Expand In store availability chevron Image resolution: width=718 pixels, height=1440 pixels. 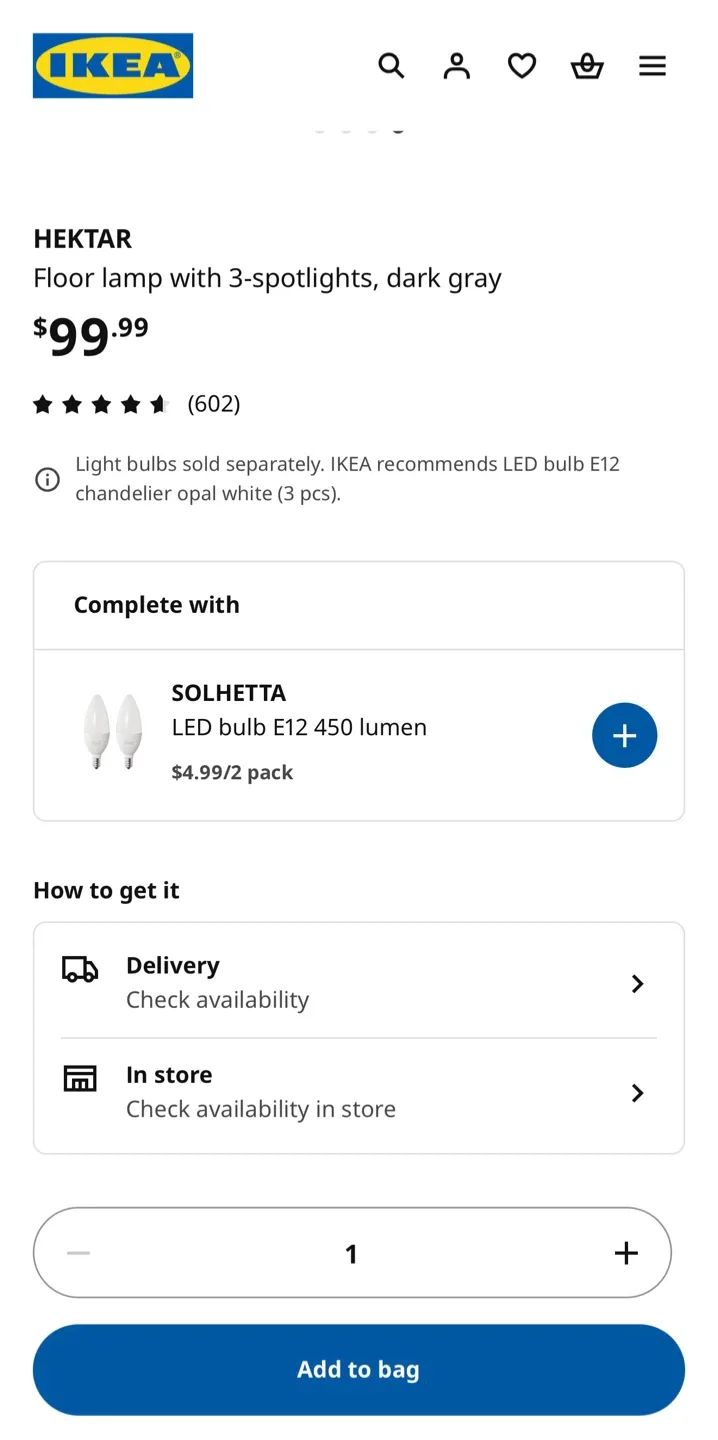coord(637,1093)
